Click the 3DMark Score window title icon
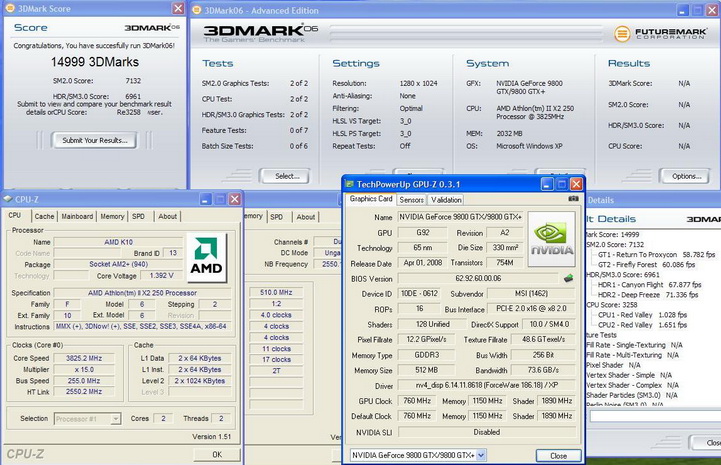 pyautogui.click(x=9, y=8)
